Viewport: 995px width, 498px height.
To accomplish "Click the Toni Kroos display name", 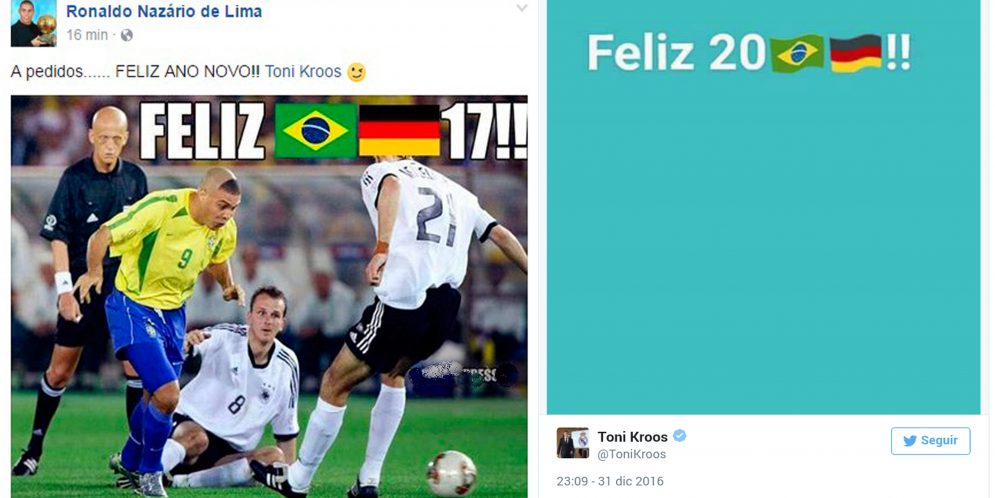I will pos(633,436).
